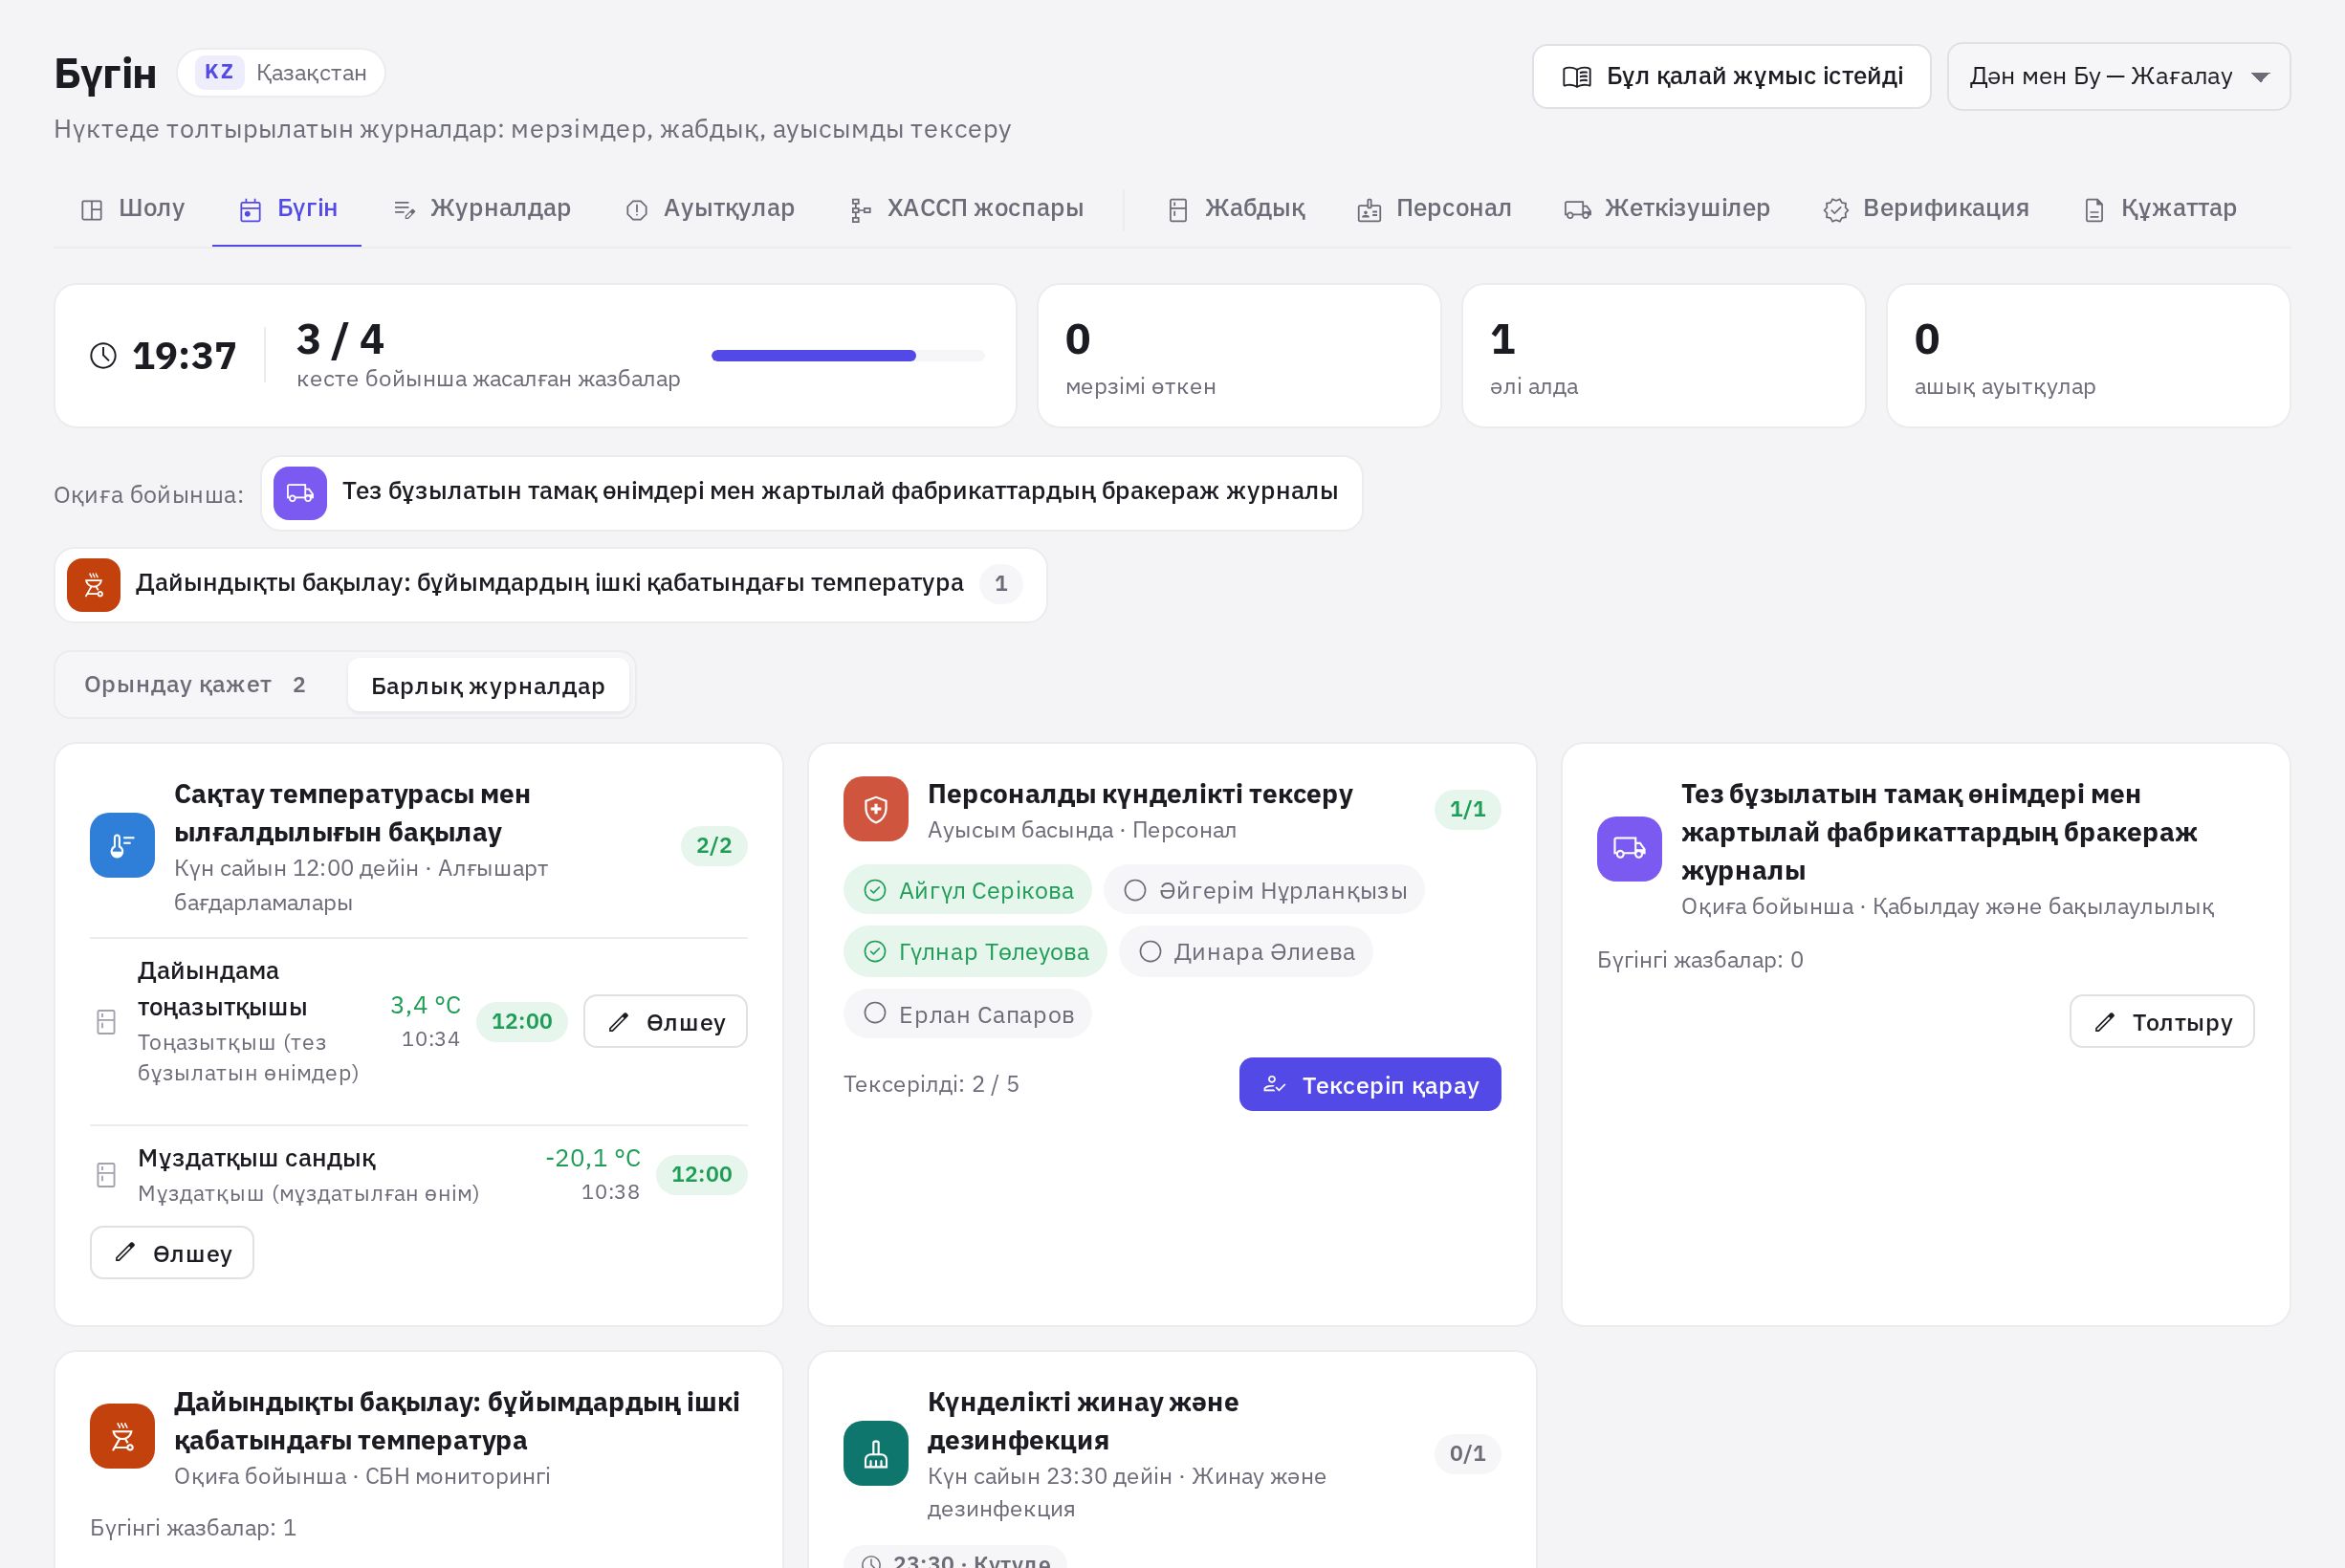Mark Әйгерім Нұрланқызы as checked
Viewport: 2345px width, 1568px height.
[x=1264, y=890]
